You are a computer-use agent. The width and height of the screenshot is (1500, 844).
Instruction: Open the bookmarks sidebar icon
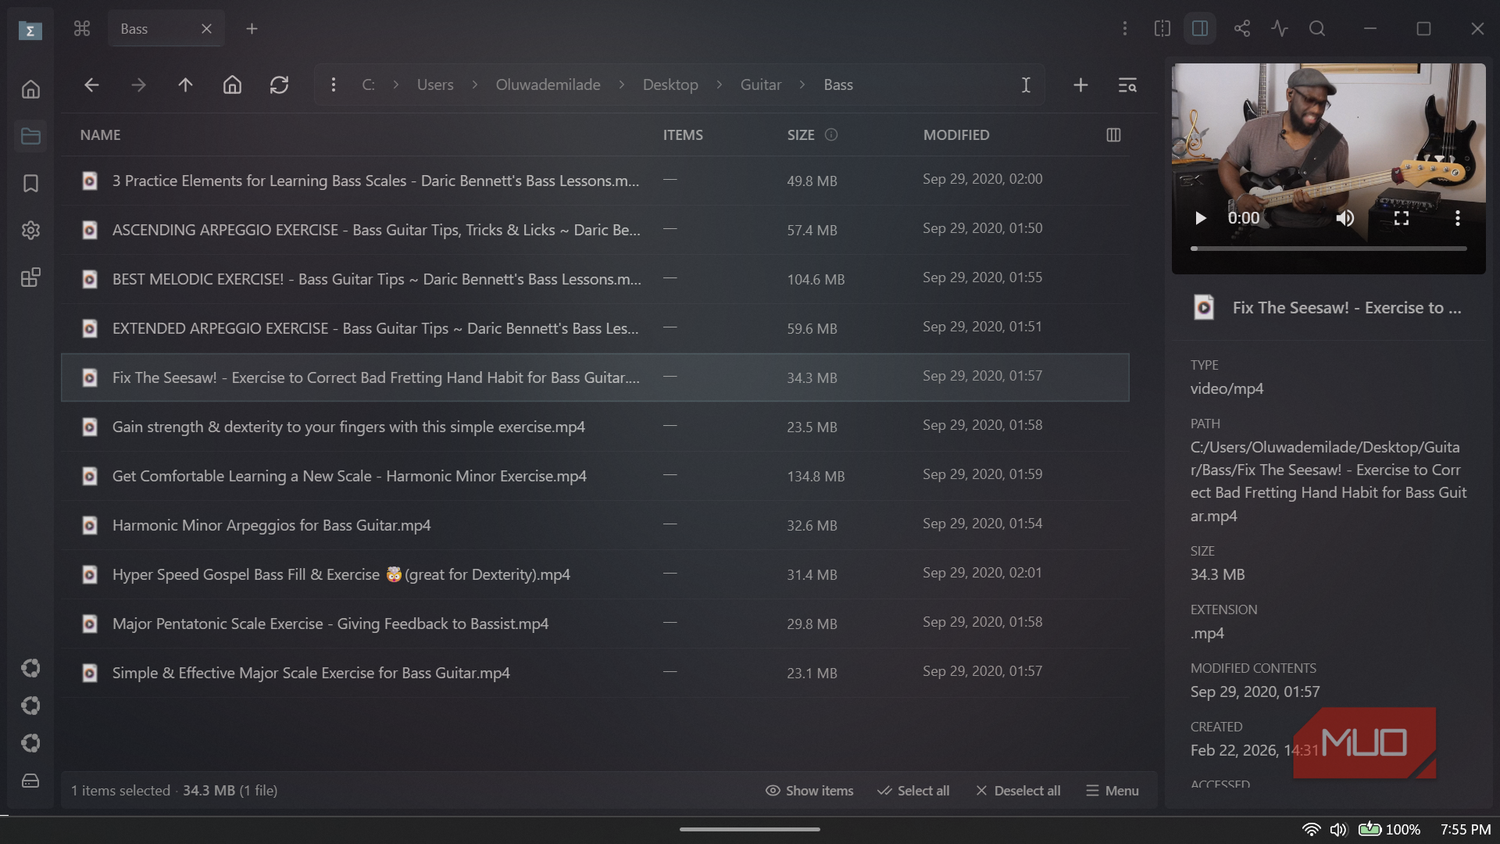[31, 183]
